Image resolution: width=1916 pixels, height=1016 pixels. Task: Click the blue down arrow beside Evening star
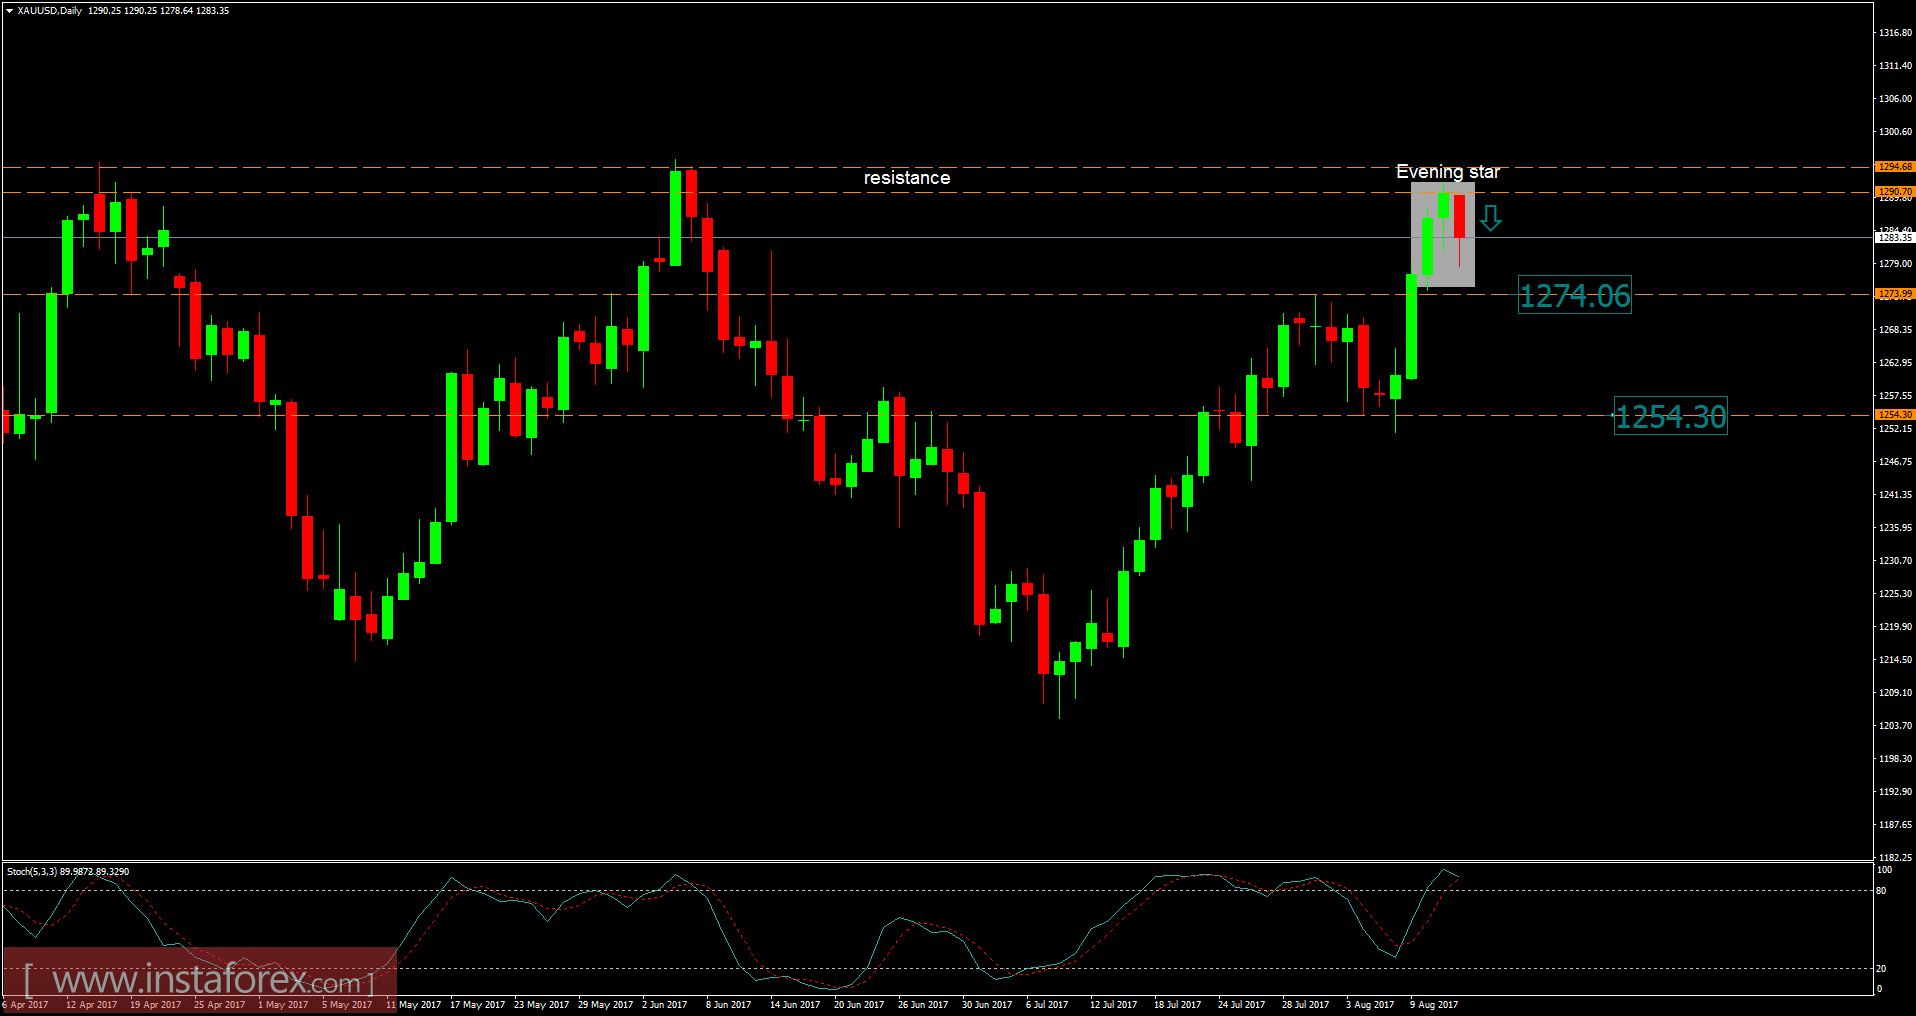[x=1491, y=218]
